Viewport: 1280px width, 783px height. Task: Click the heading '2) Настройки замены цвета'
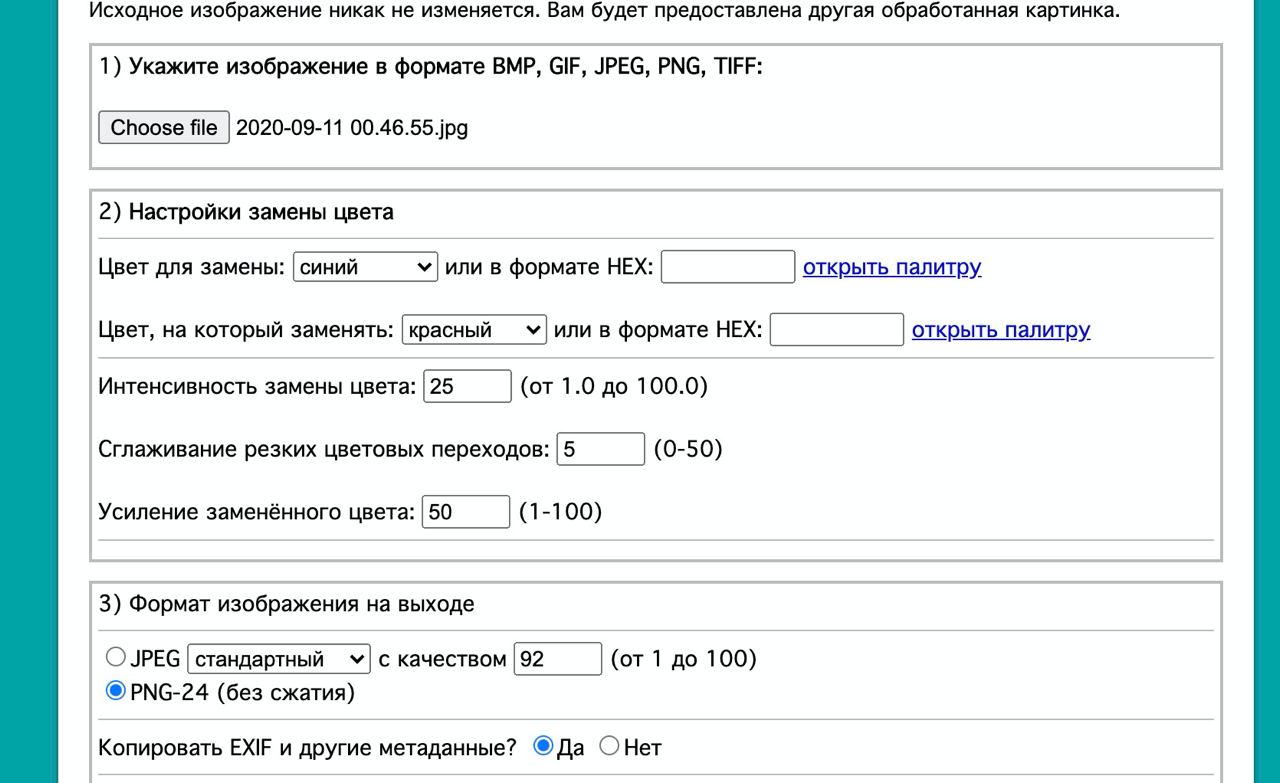(x=246, y=212)
